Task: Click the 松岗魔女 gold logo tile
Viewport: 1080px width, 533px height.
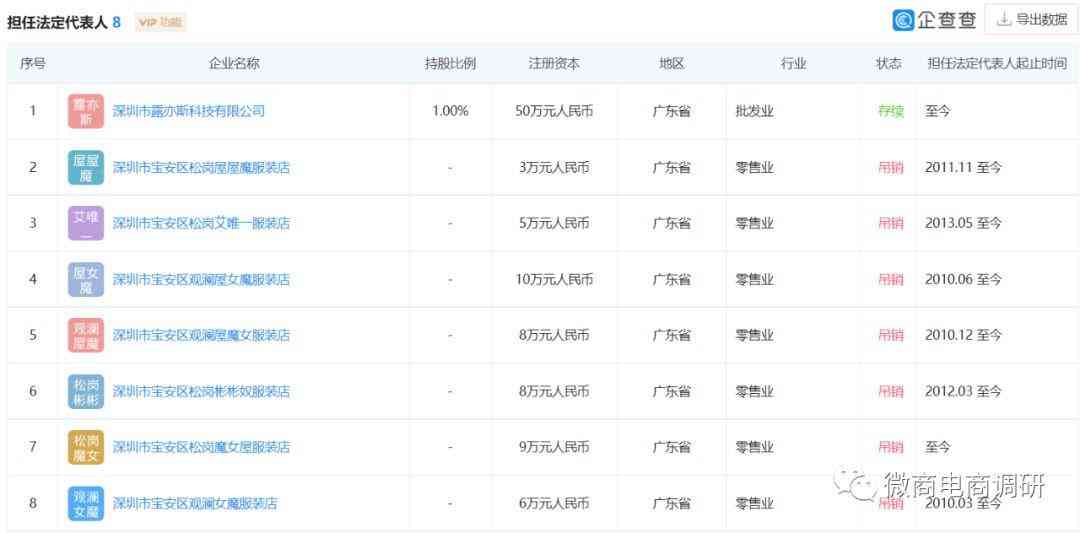Action: (x=85, y=447)
